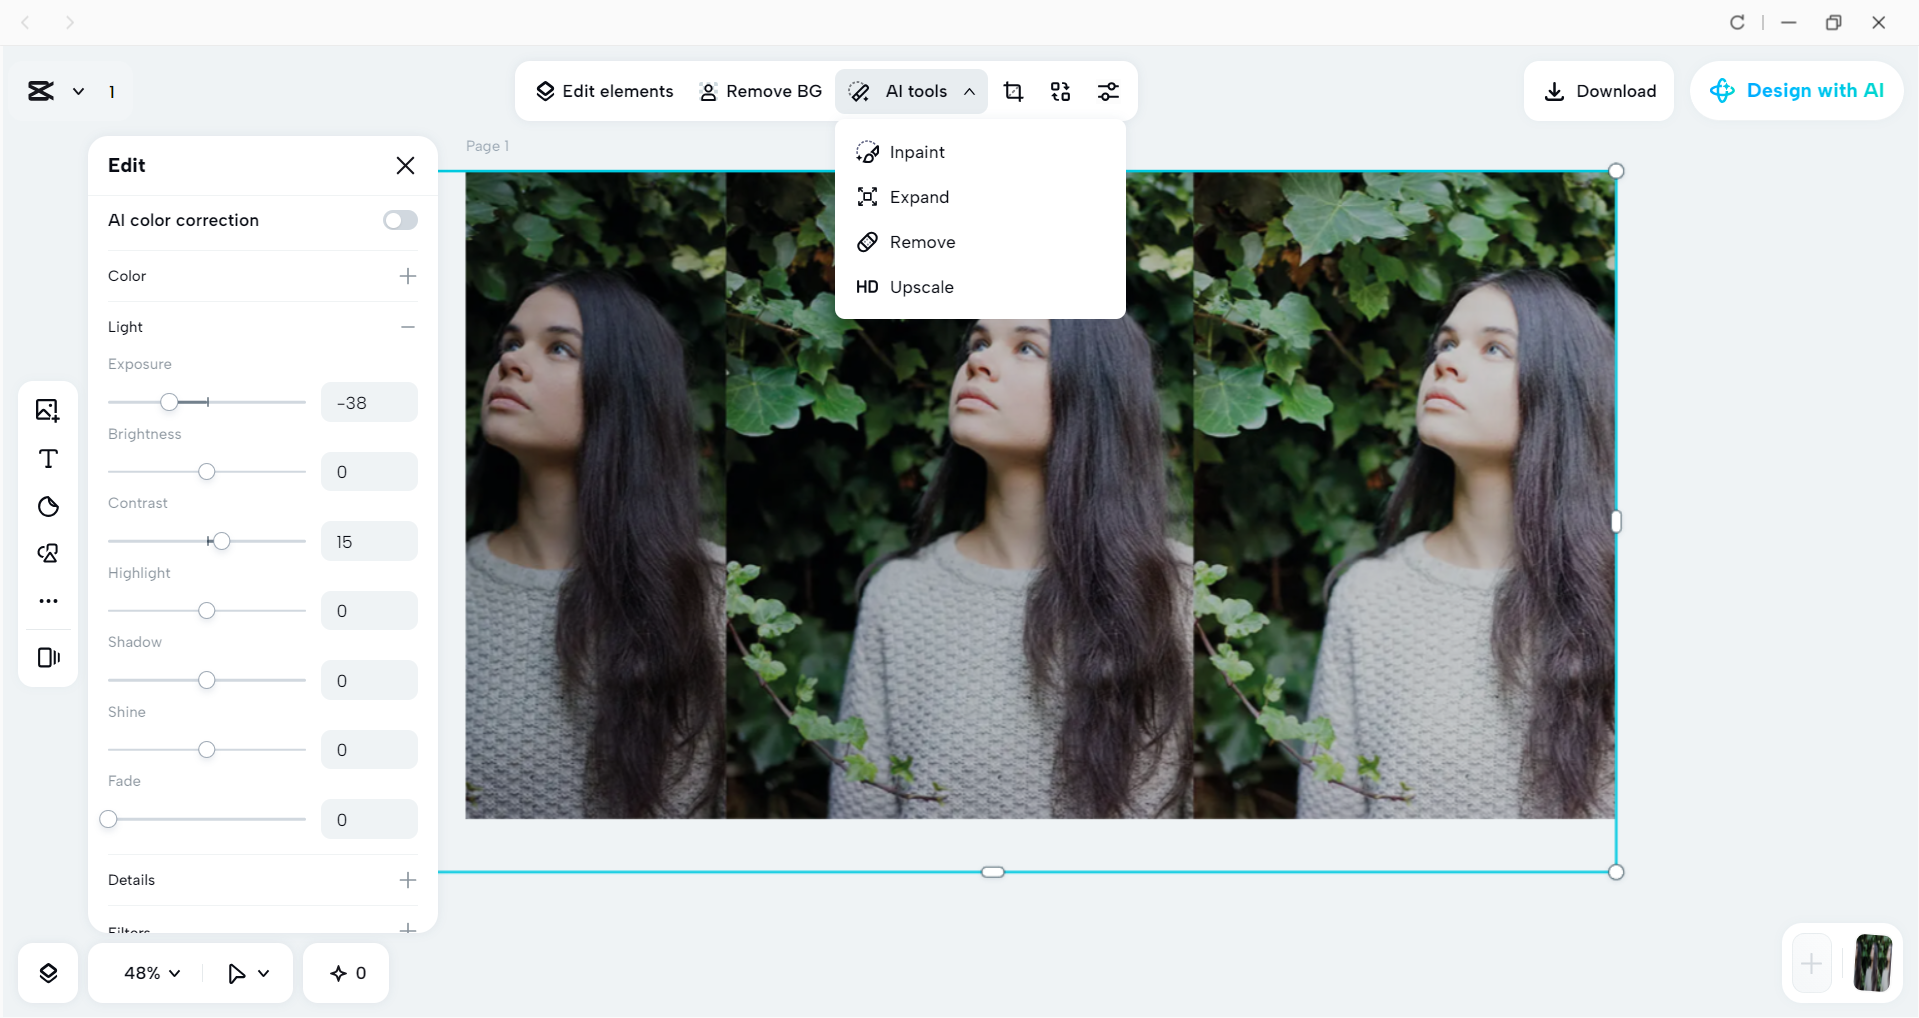
Task: Open the cursor mode dropdown at bottom
Action: tap(246, 972)
